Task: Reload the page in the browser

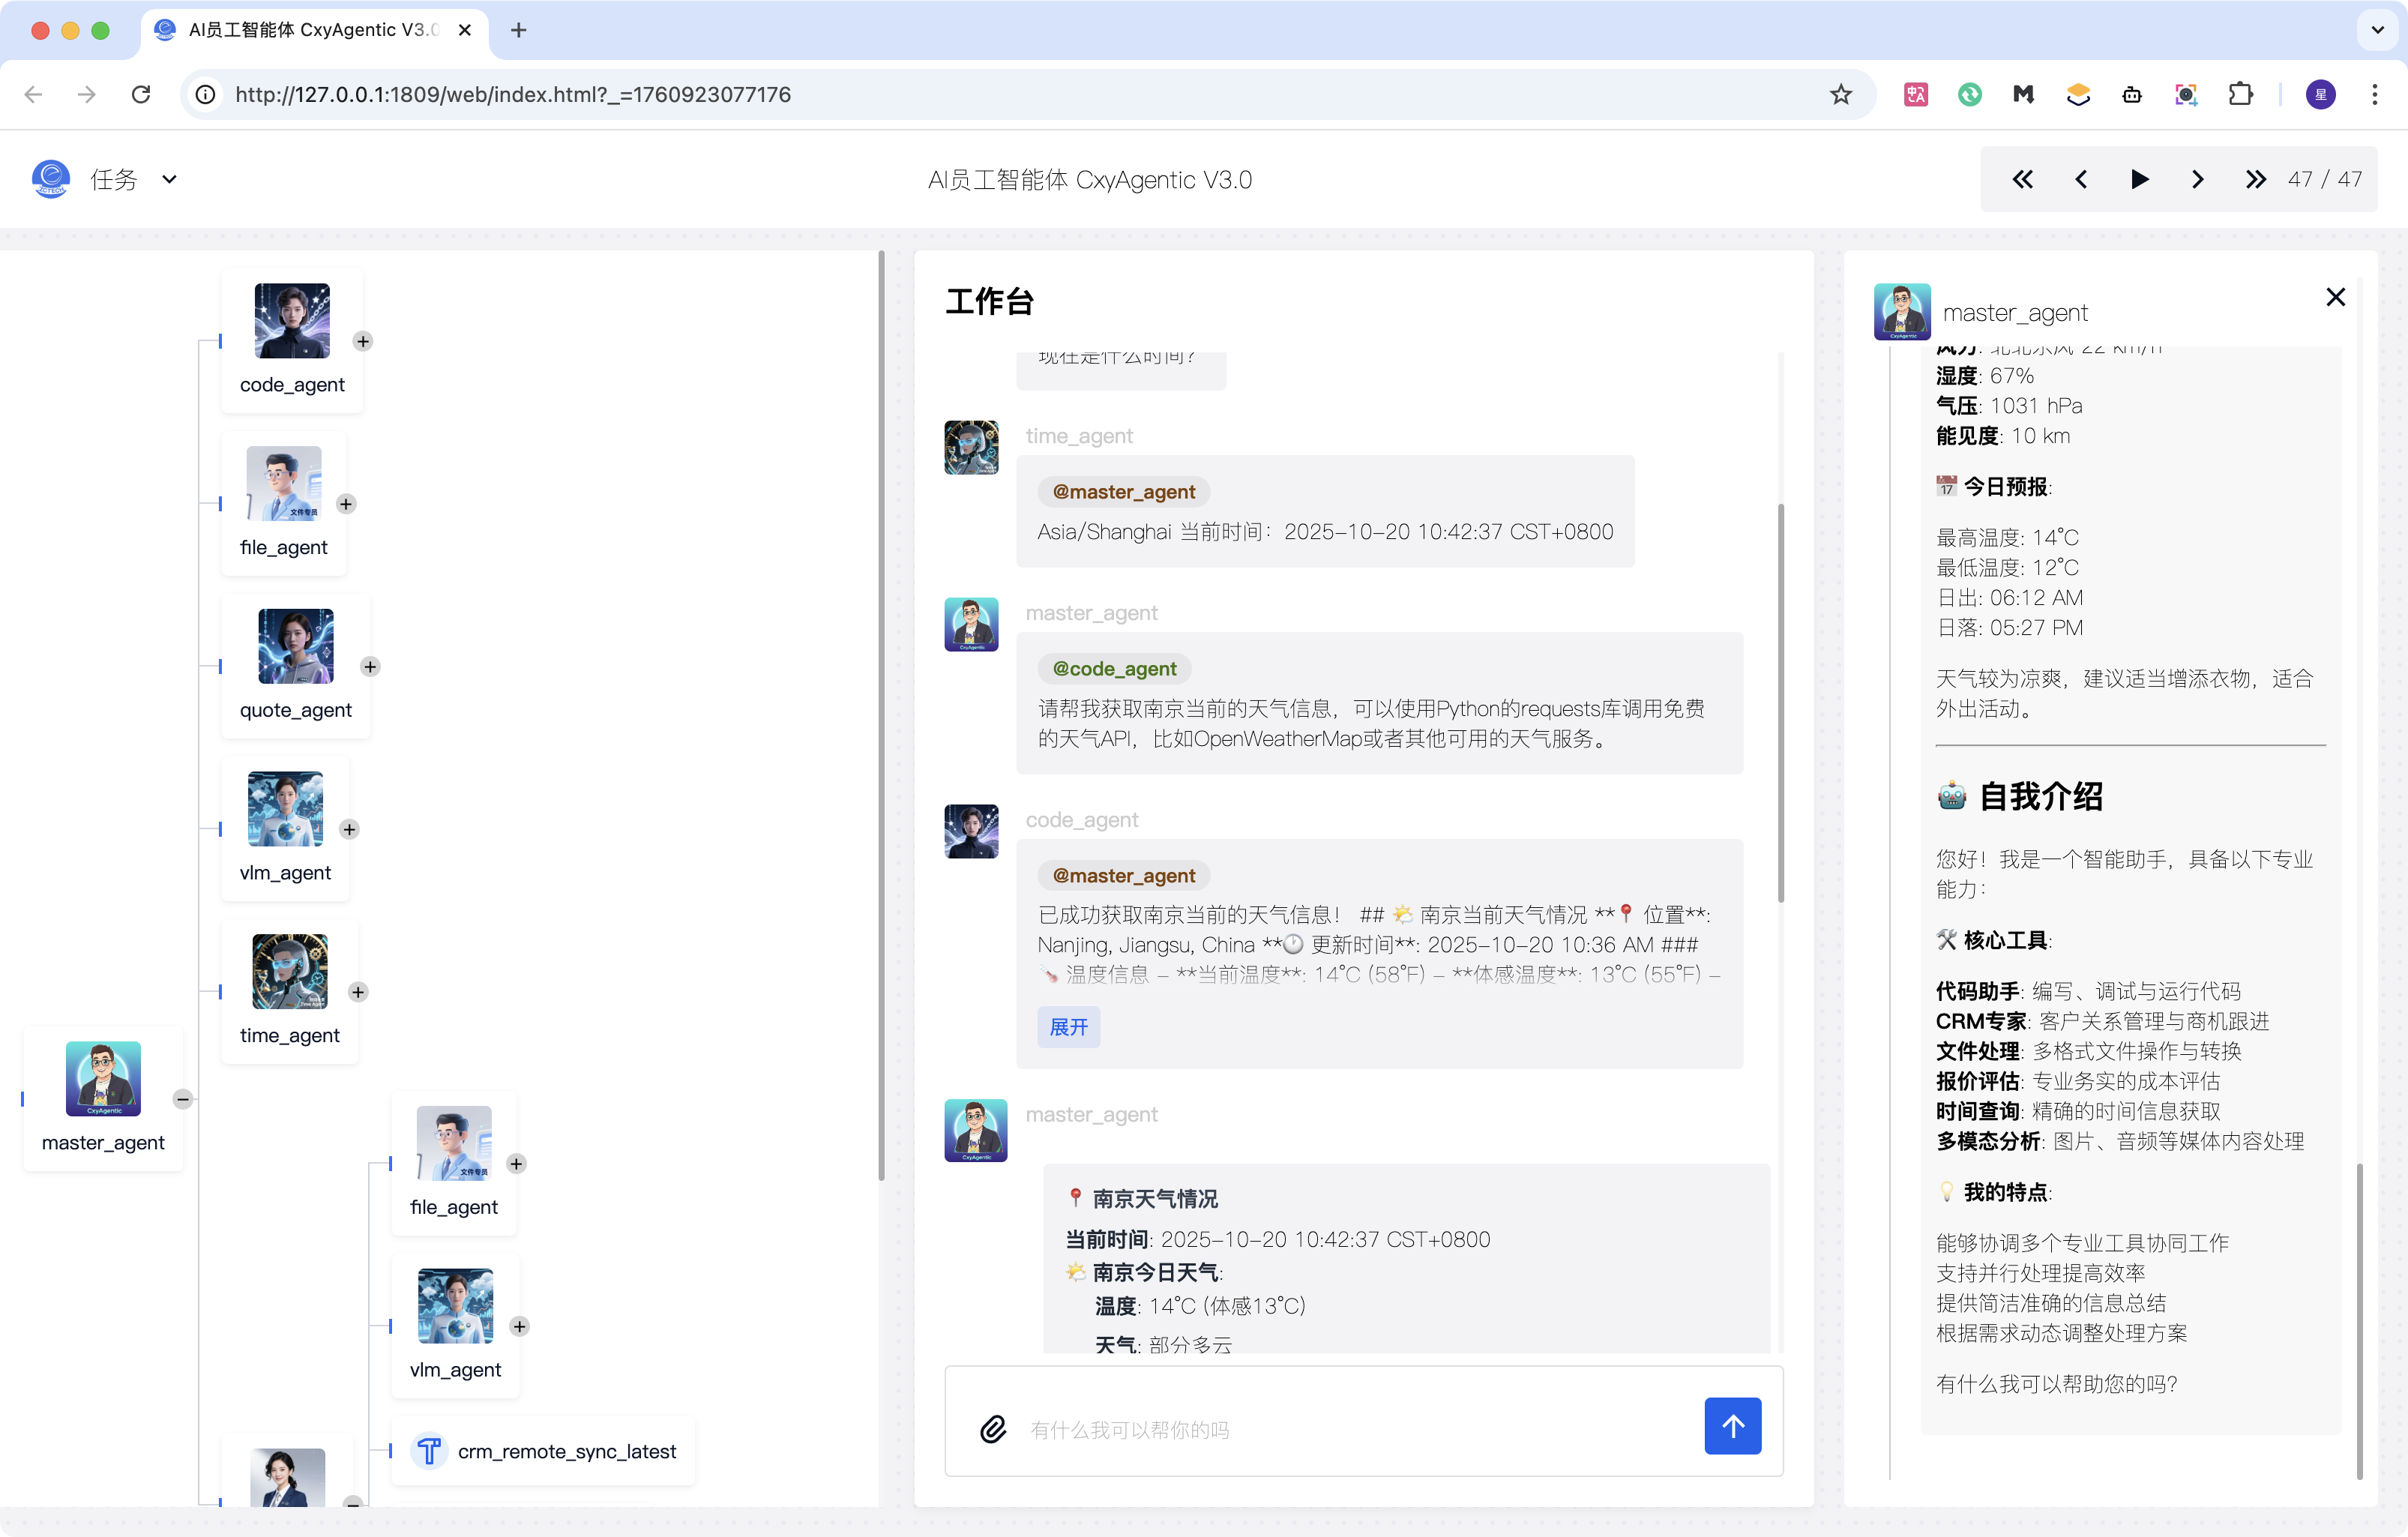Action: (141, 94)
